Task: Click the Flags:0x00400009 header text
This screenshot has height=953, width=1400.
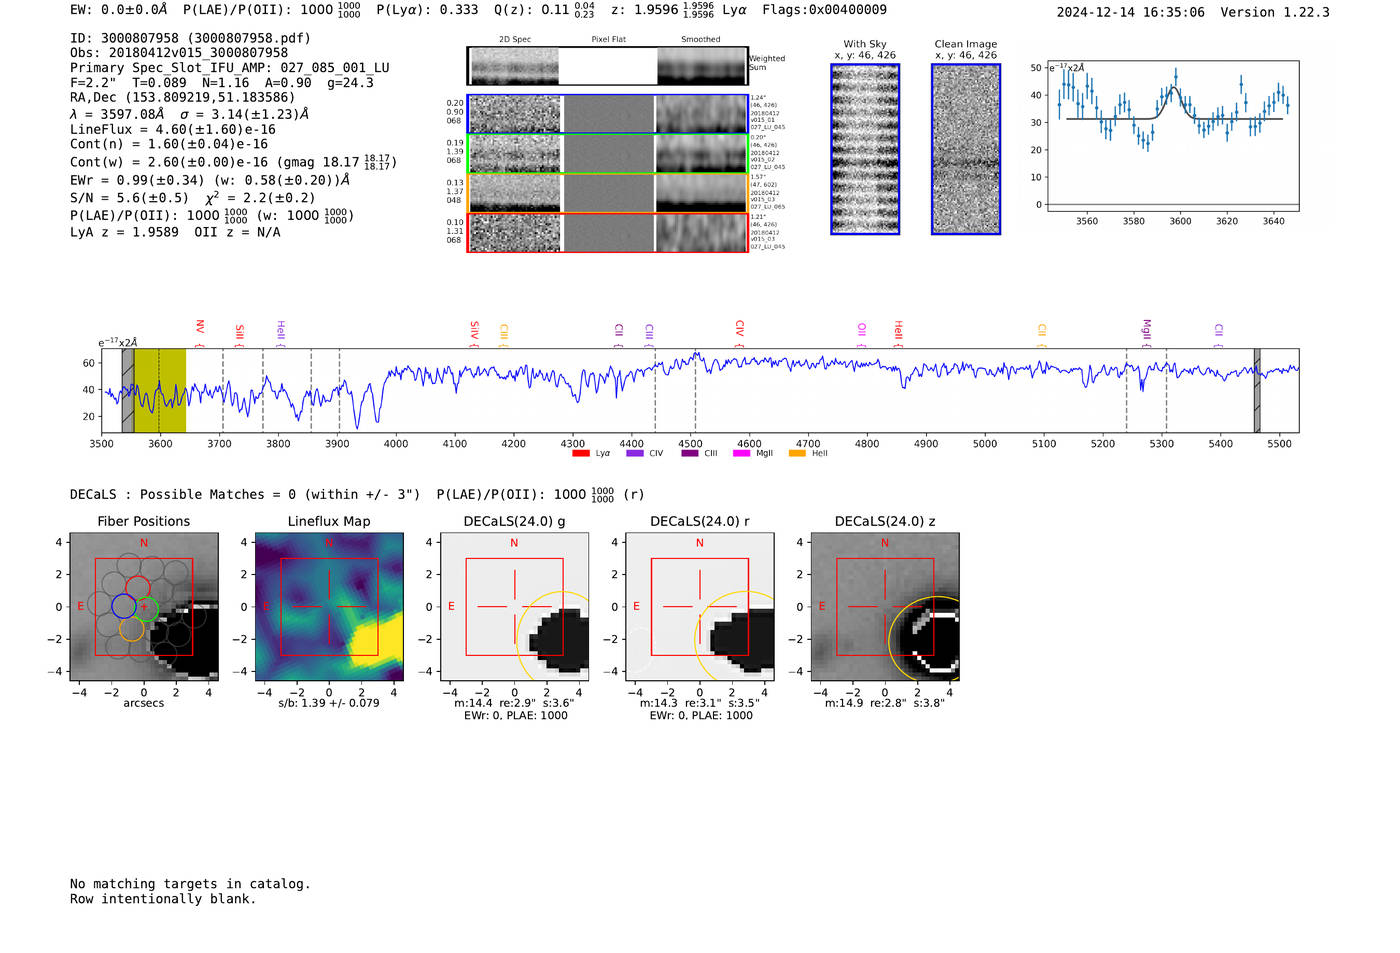Action: point(824,10)
